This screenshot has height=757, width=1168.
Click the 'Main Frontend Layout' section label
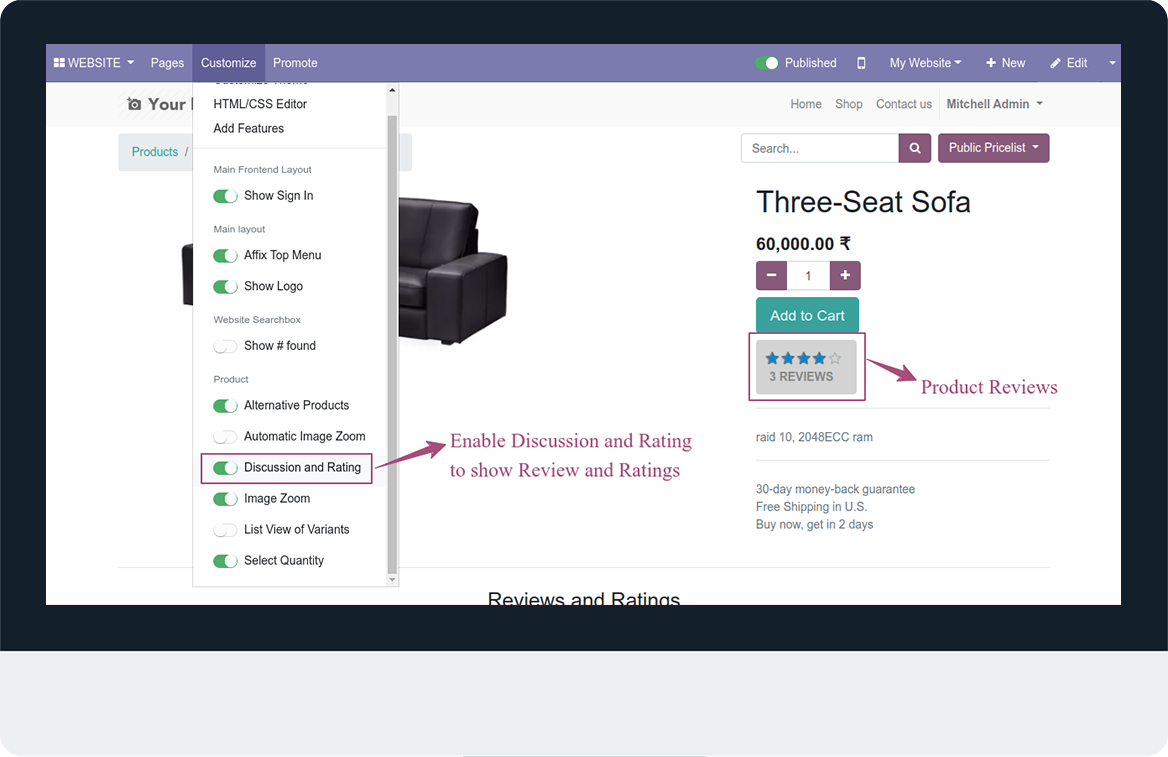point(262,170)
